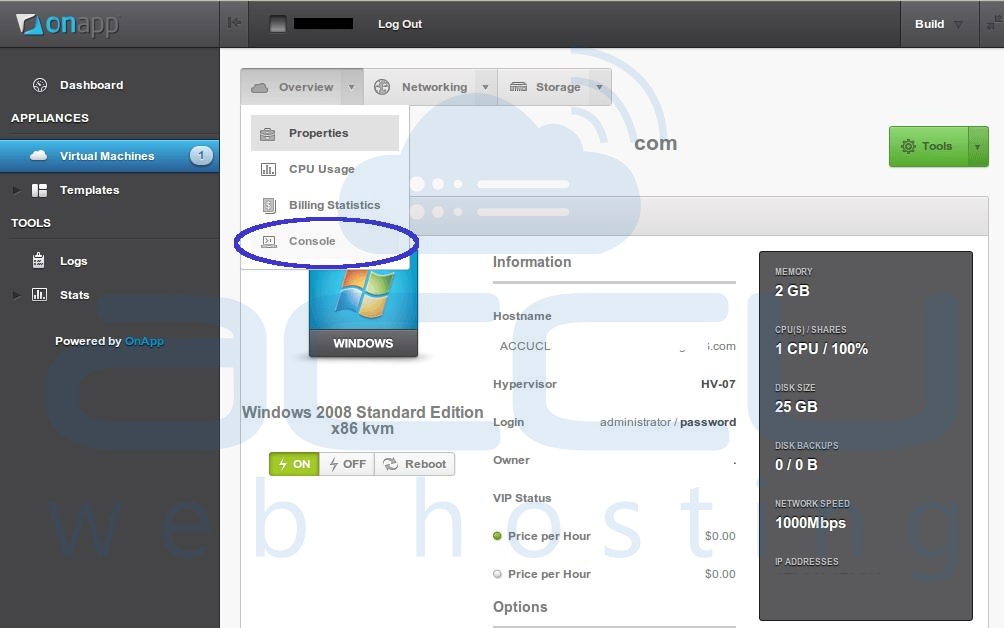Click the user avatar icon
The image size is (1004, 628).
coord(278,24)
